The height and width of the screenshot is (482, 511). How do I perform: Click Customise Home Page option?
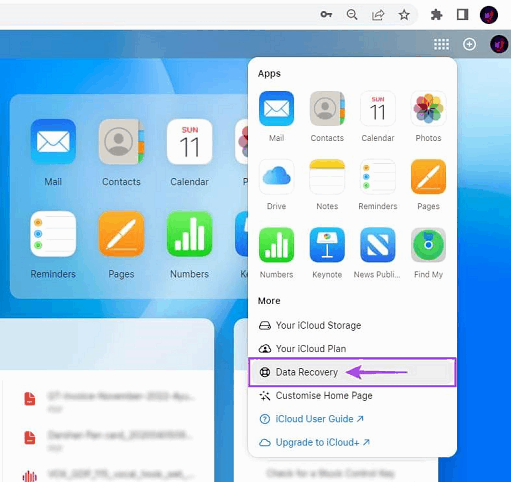[x=352, y=396]
